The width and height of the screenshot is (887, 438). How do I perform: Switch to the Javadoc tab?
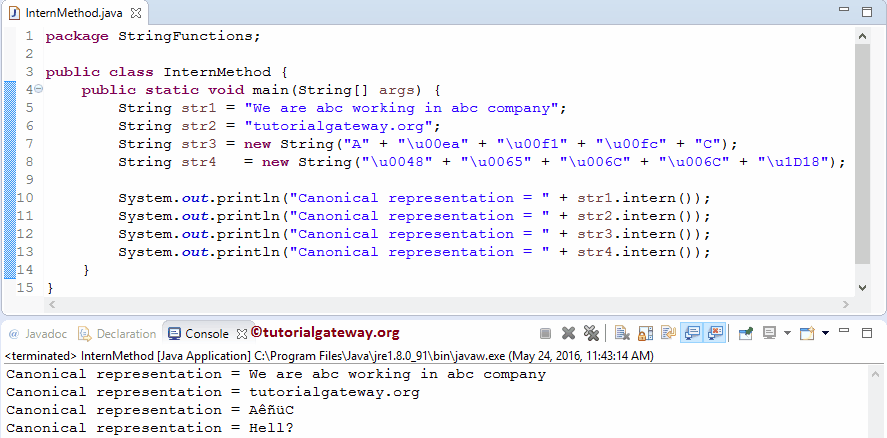37,334
